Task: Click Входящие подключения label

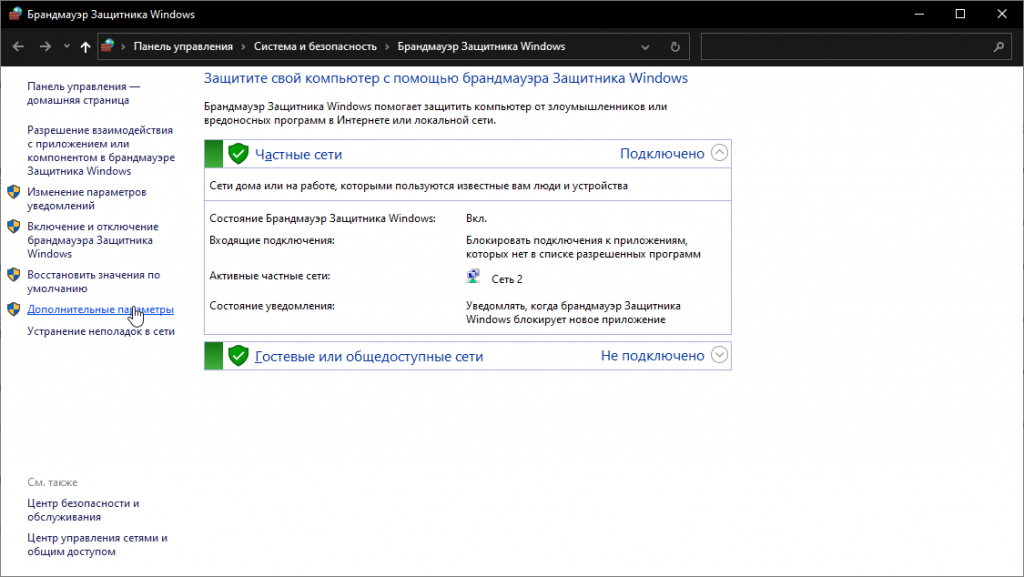Action: 272,241
